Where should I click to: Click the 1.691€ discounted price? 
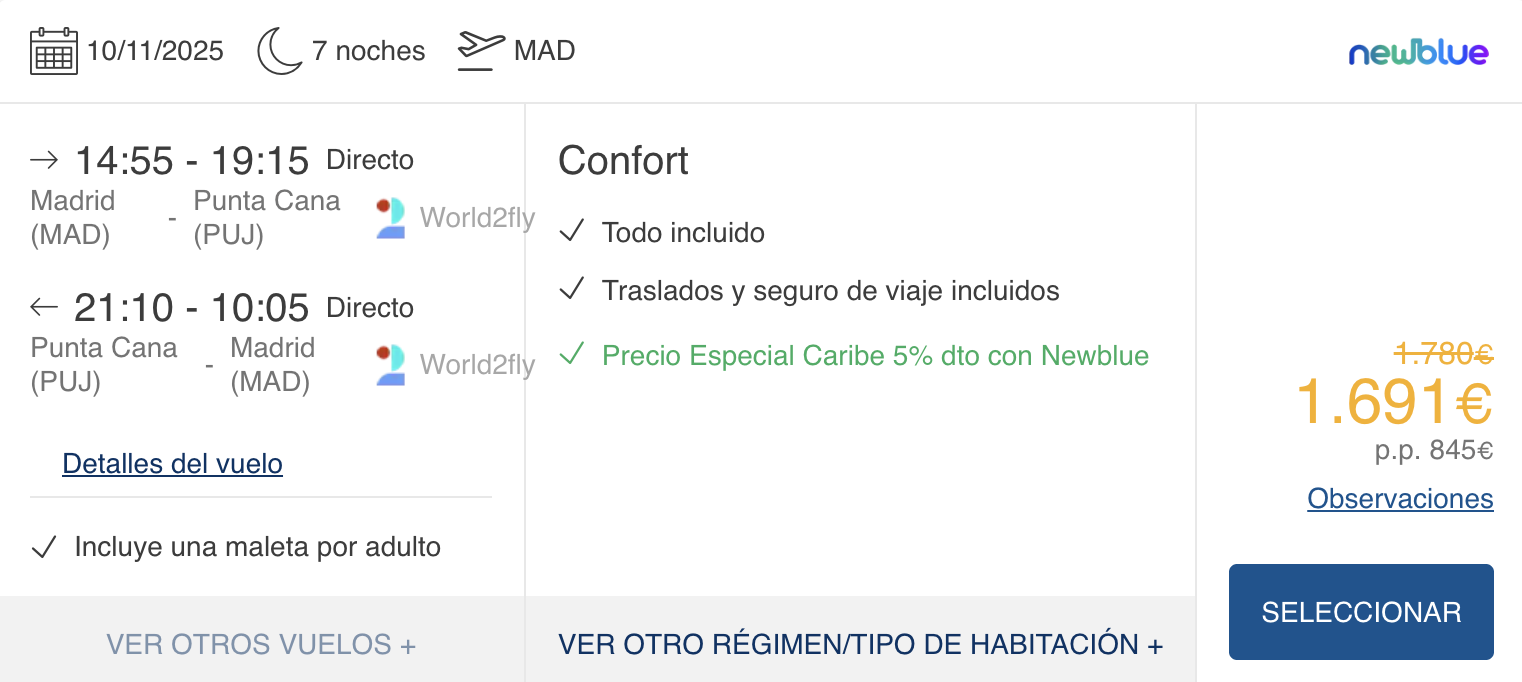tap(1393, 402)
